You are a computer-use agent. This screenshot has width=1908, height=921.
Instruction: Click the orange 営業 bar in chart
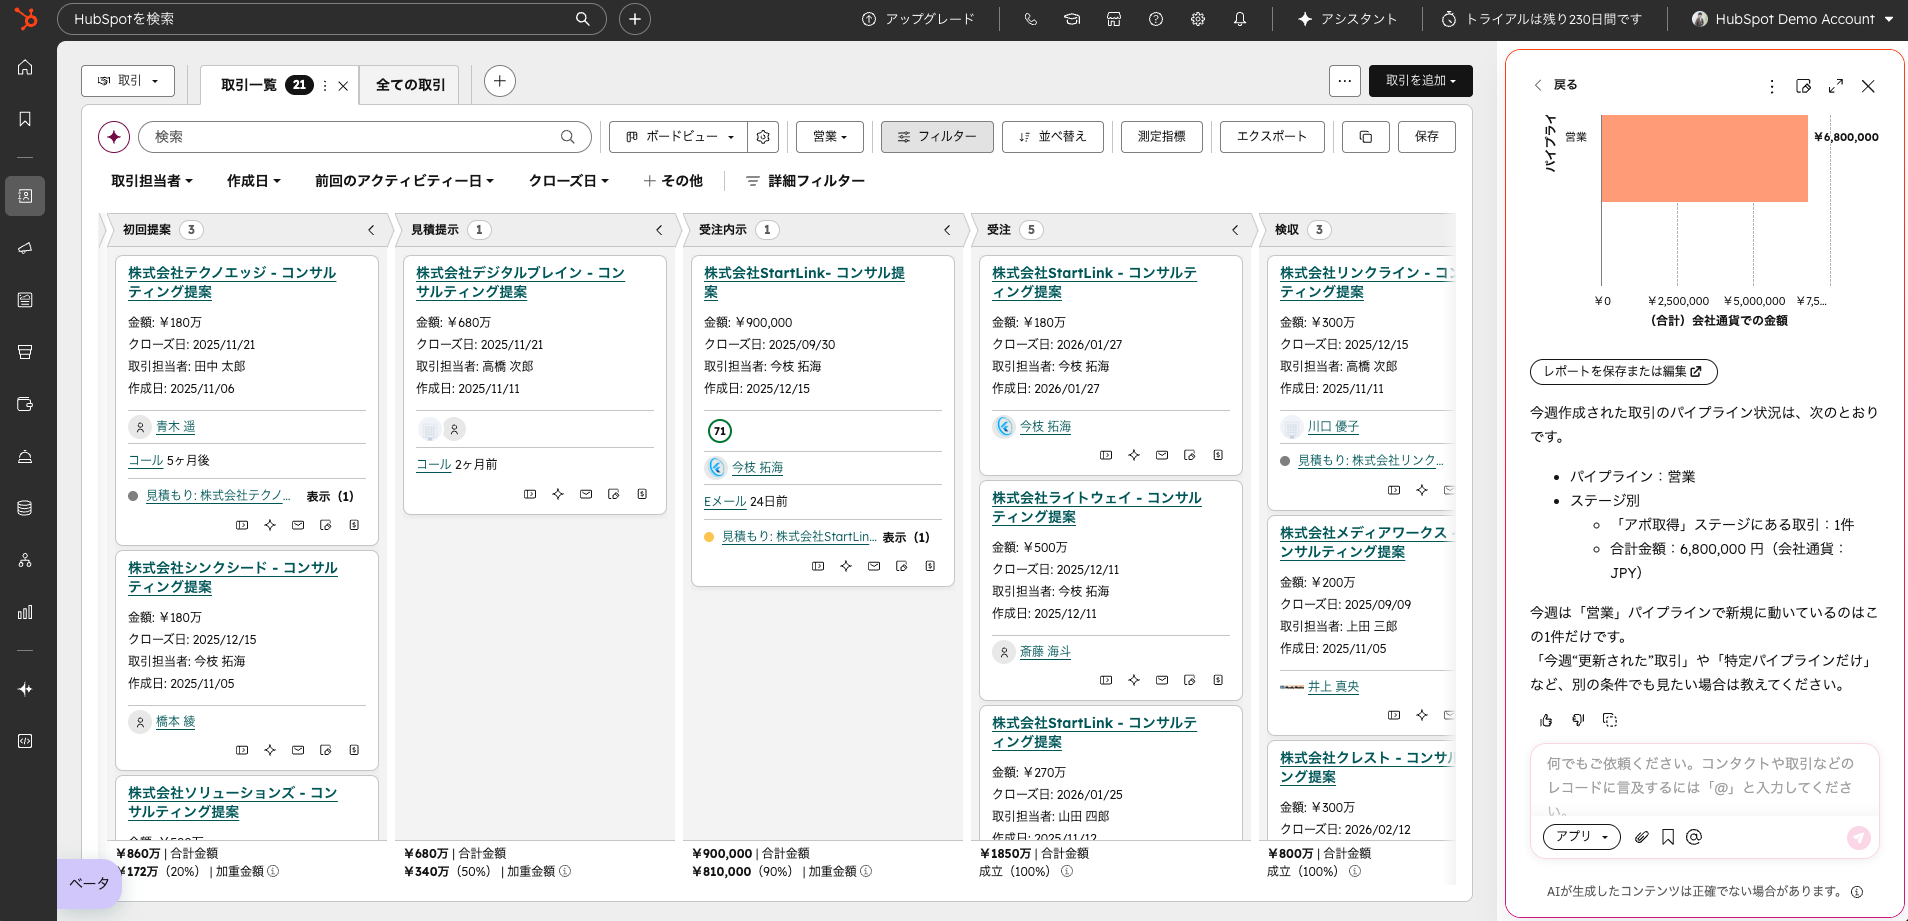coord(1704,158)
